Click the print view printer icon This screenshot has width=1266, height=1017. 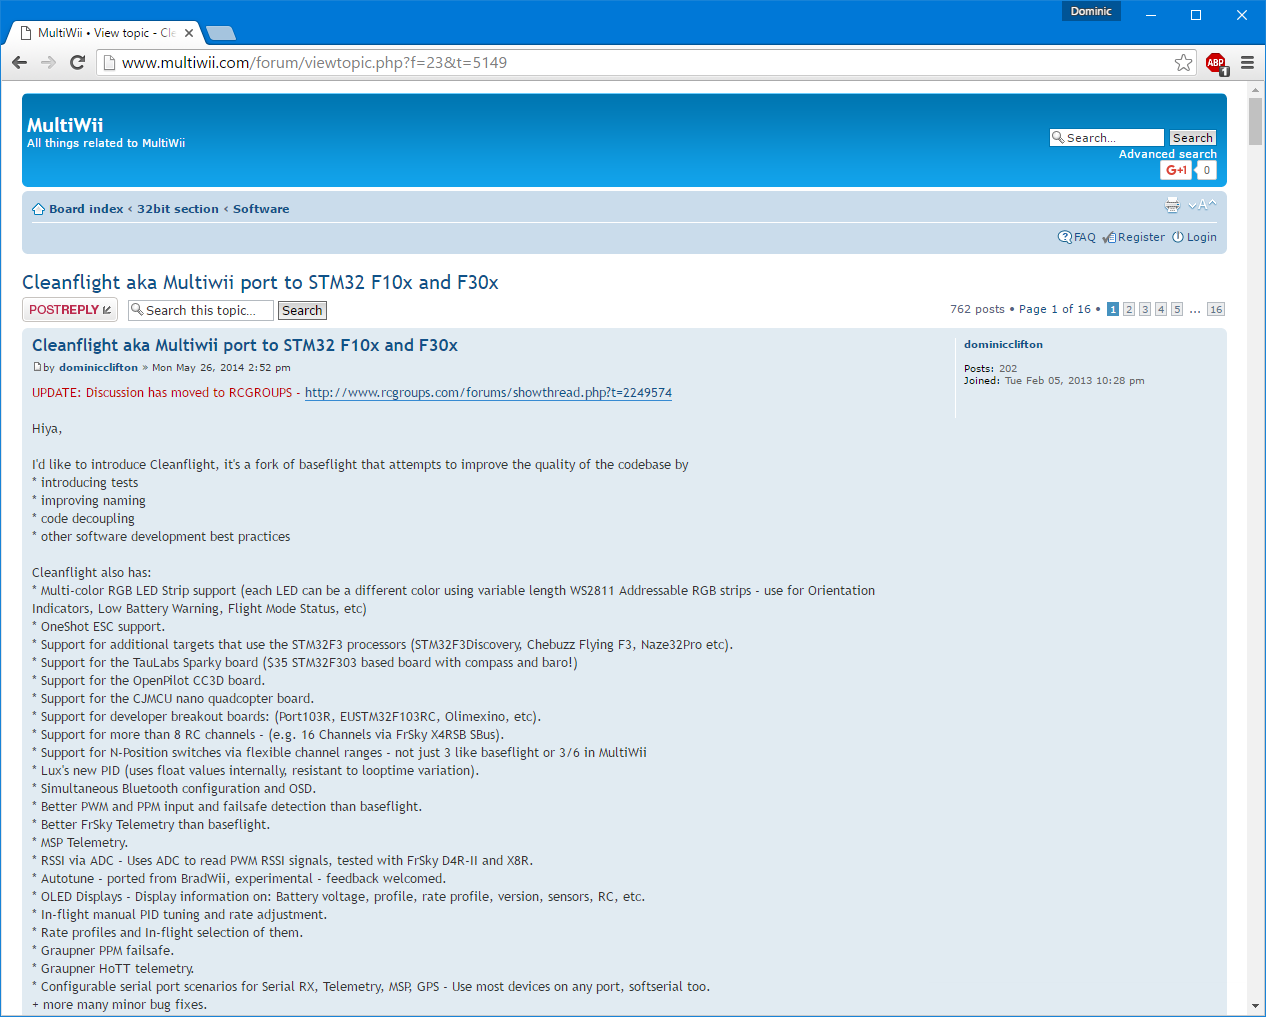pos(1172,205)
